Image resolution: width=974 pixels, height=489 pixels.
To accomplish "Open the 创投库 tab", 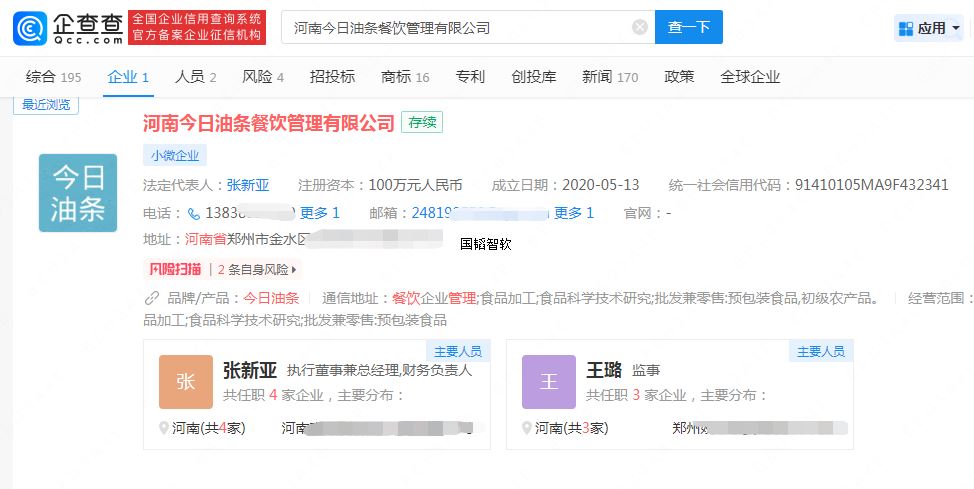I will [x=534, y=77].
